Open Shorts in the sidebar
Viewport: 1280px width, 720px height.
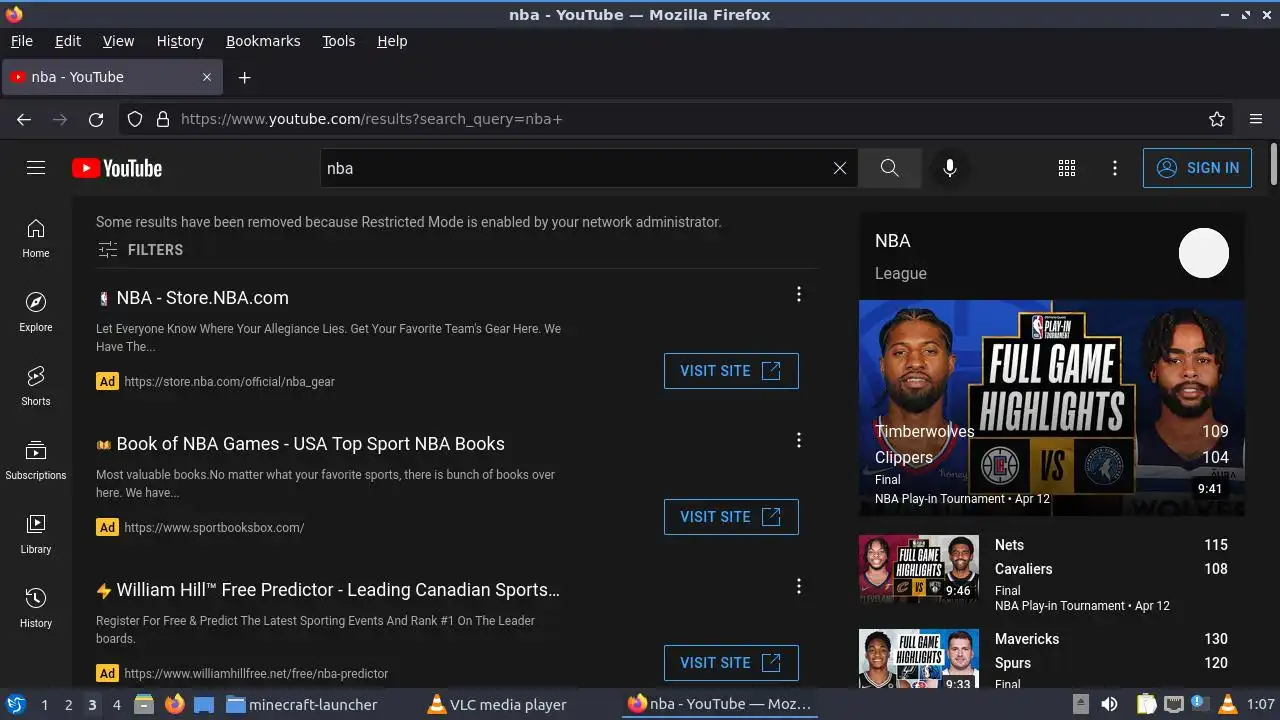[x=36, y=386]
